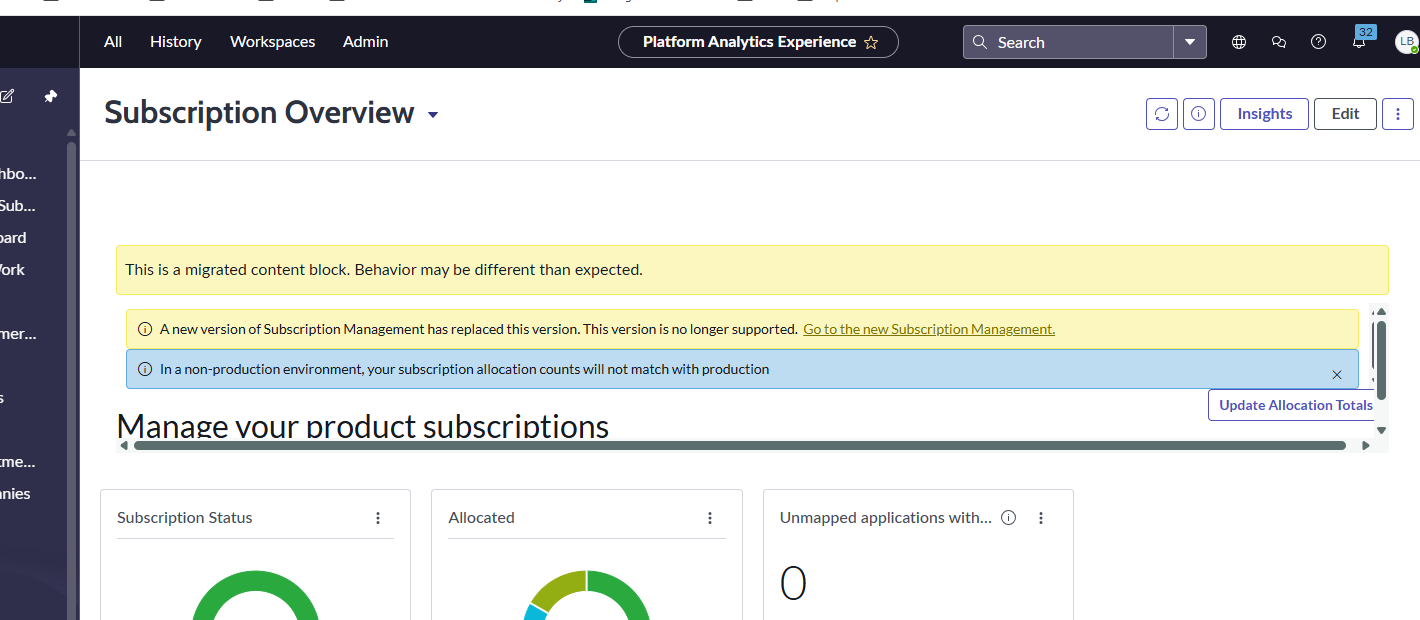Select the compose icon in the sidebar

click(x=7, y=95)
